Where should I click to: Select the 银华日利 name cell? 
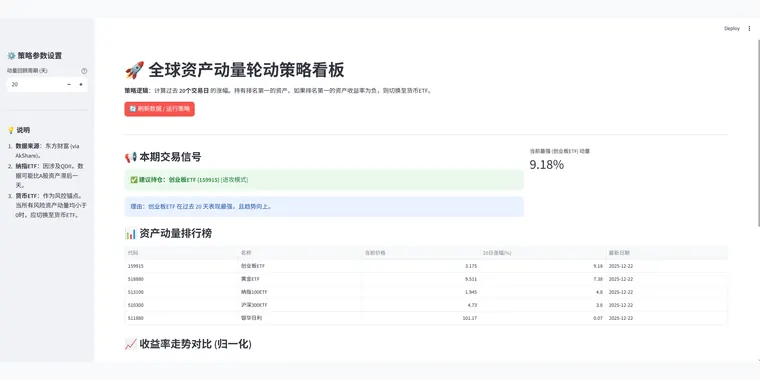click(300, 318)
